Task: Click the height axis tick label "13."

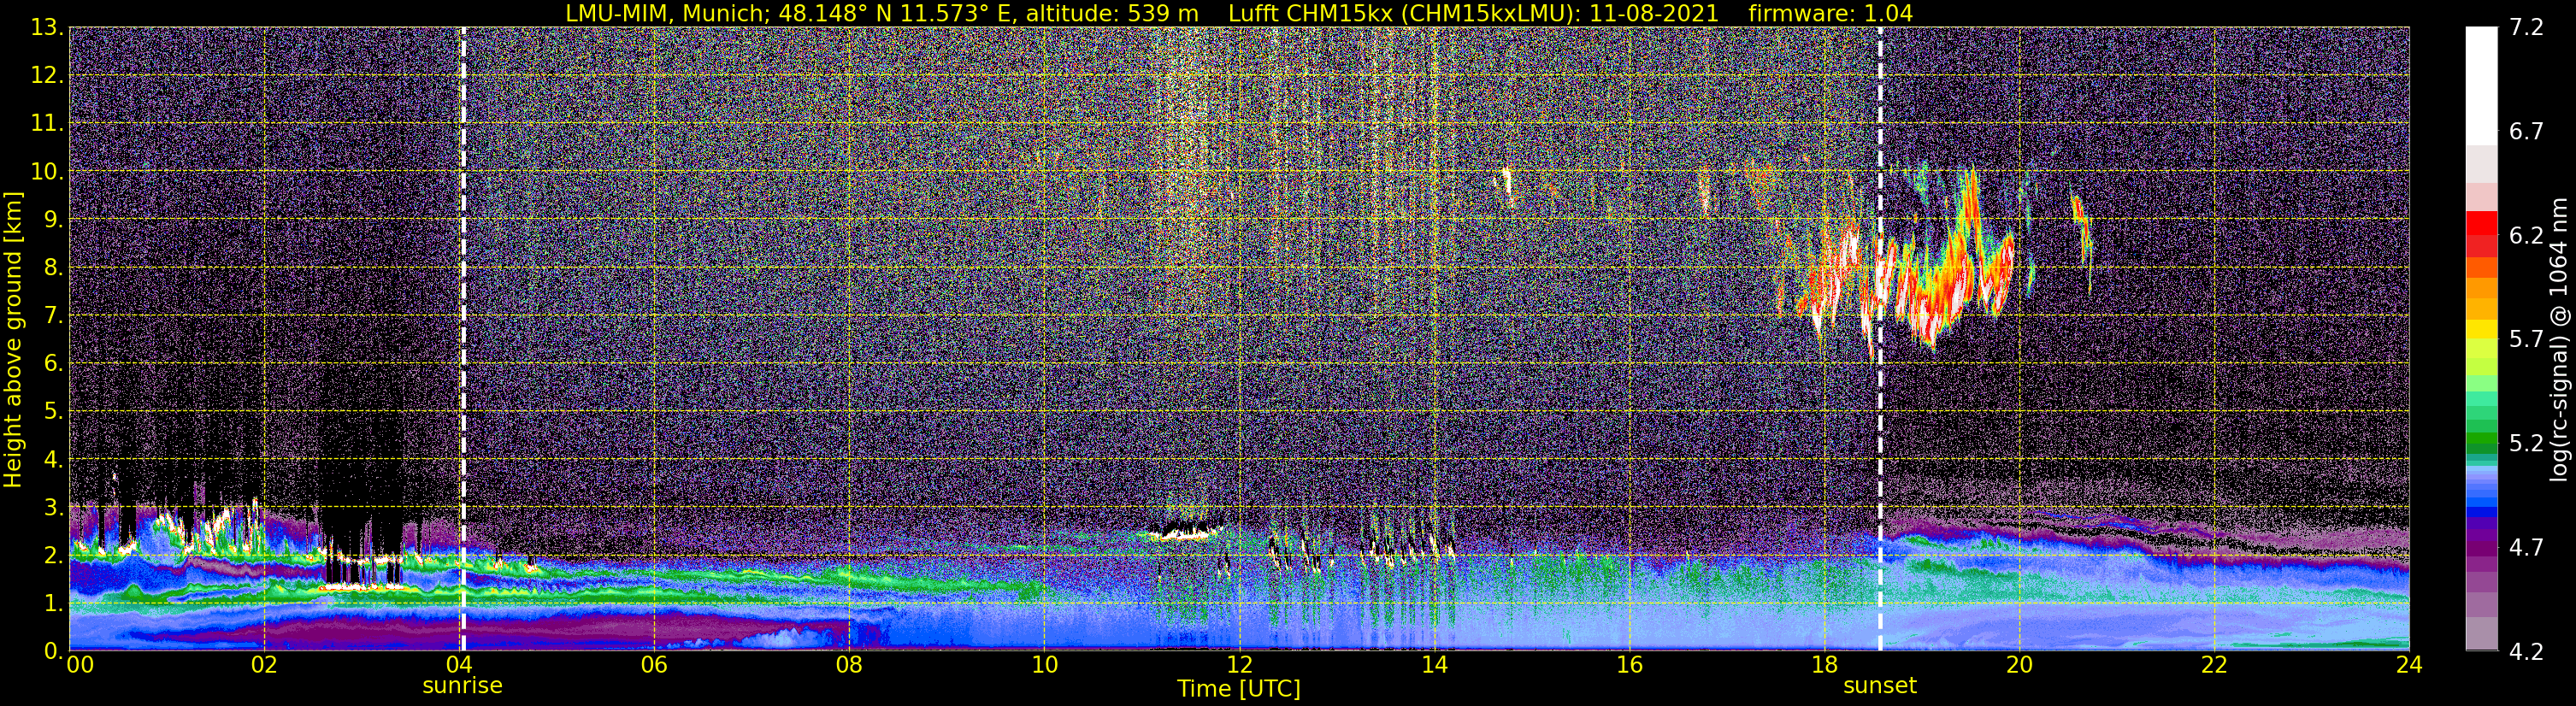Action: [x=47, y=28]
